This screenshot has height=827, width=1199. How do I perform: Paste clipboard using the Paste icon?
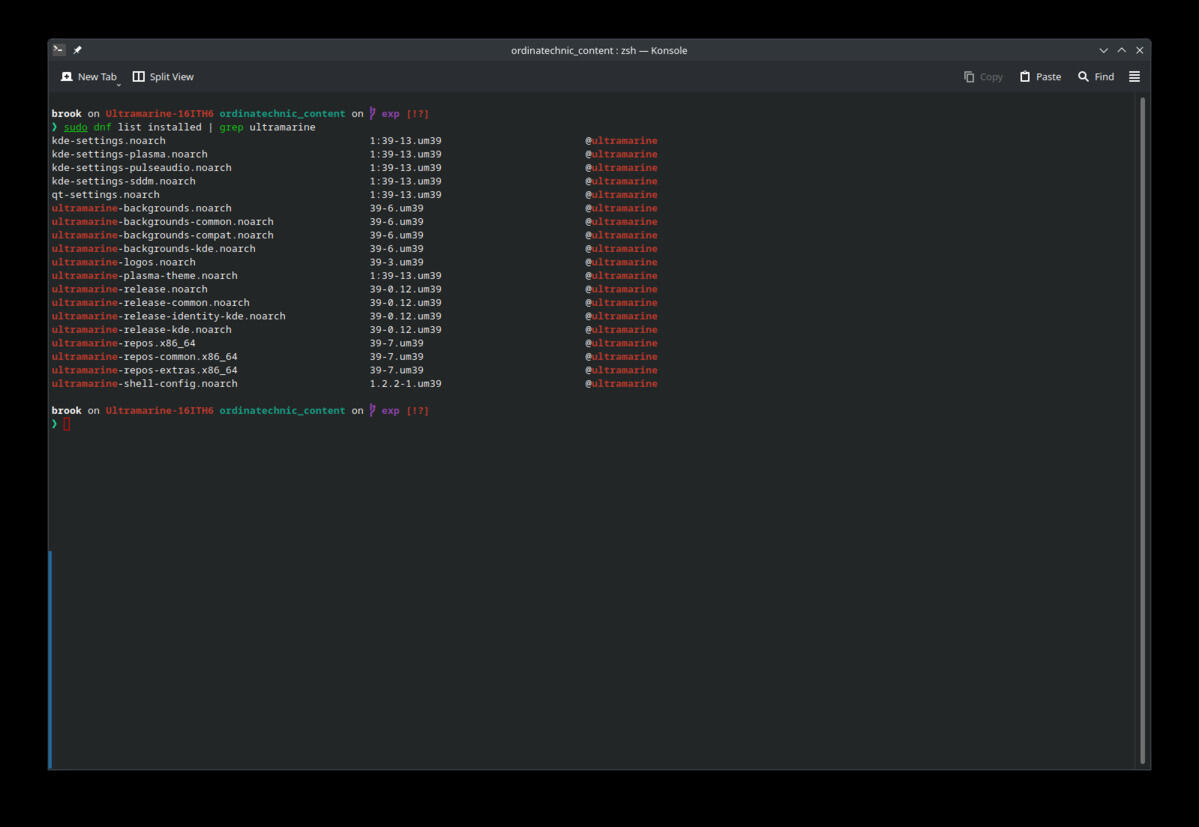(1025, 76)
